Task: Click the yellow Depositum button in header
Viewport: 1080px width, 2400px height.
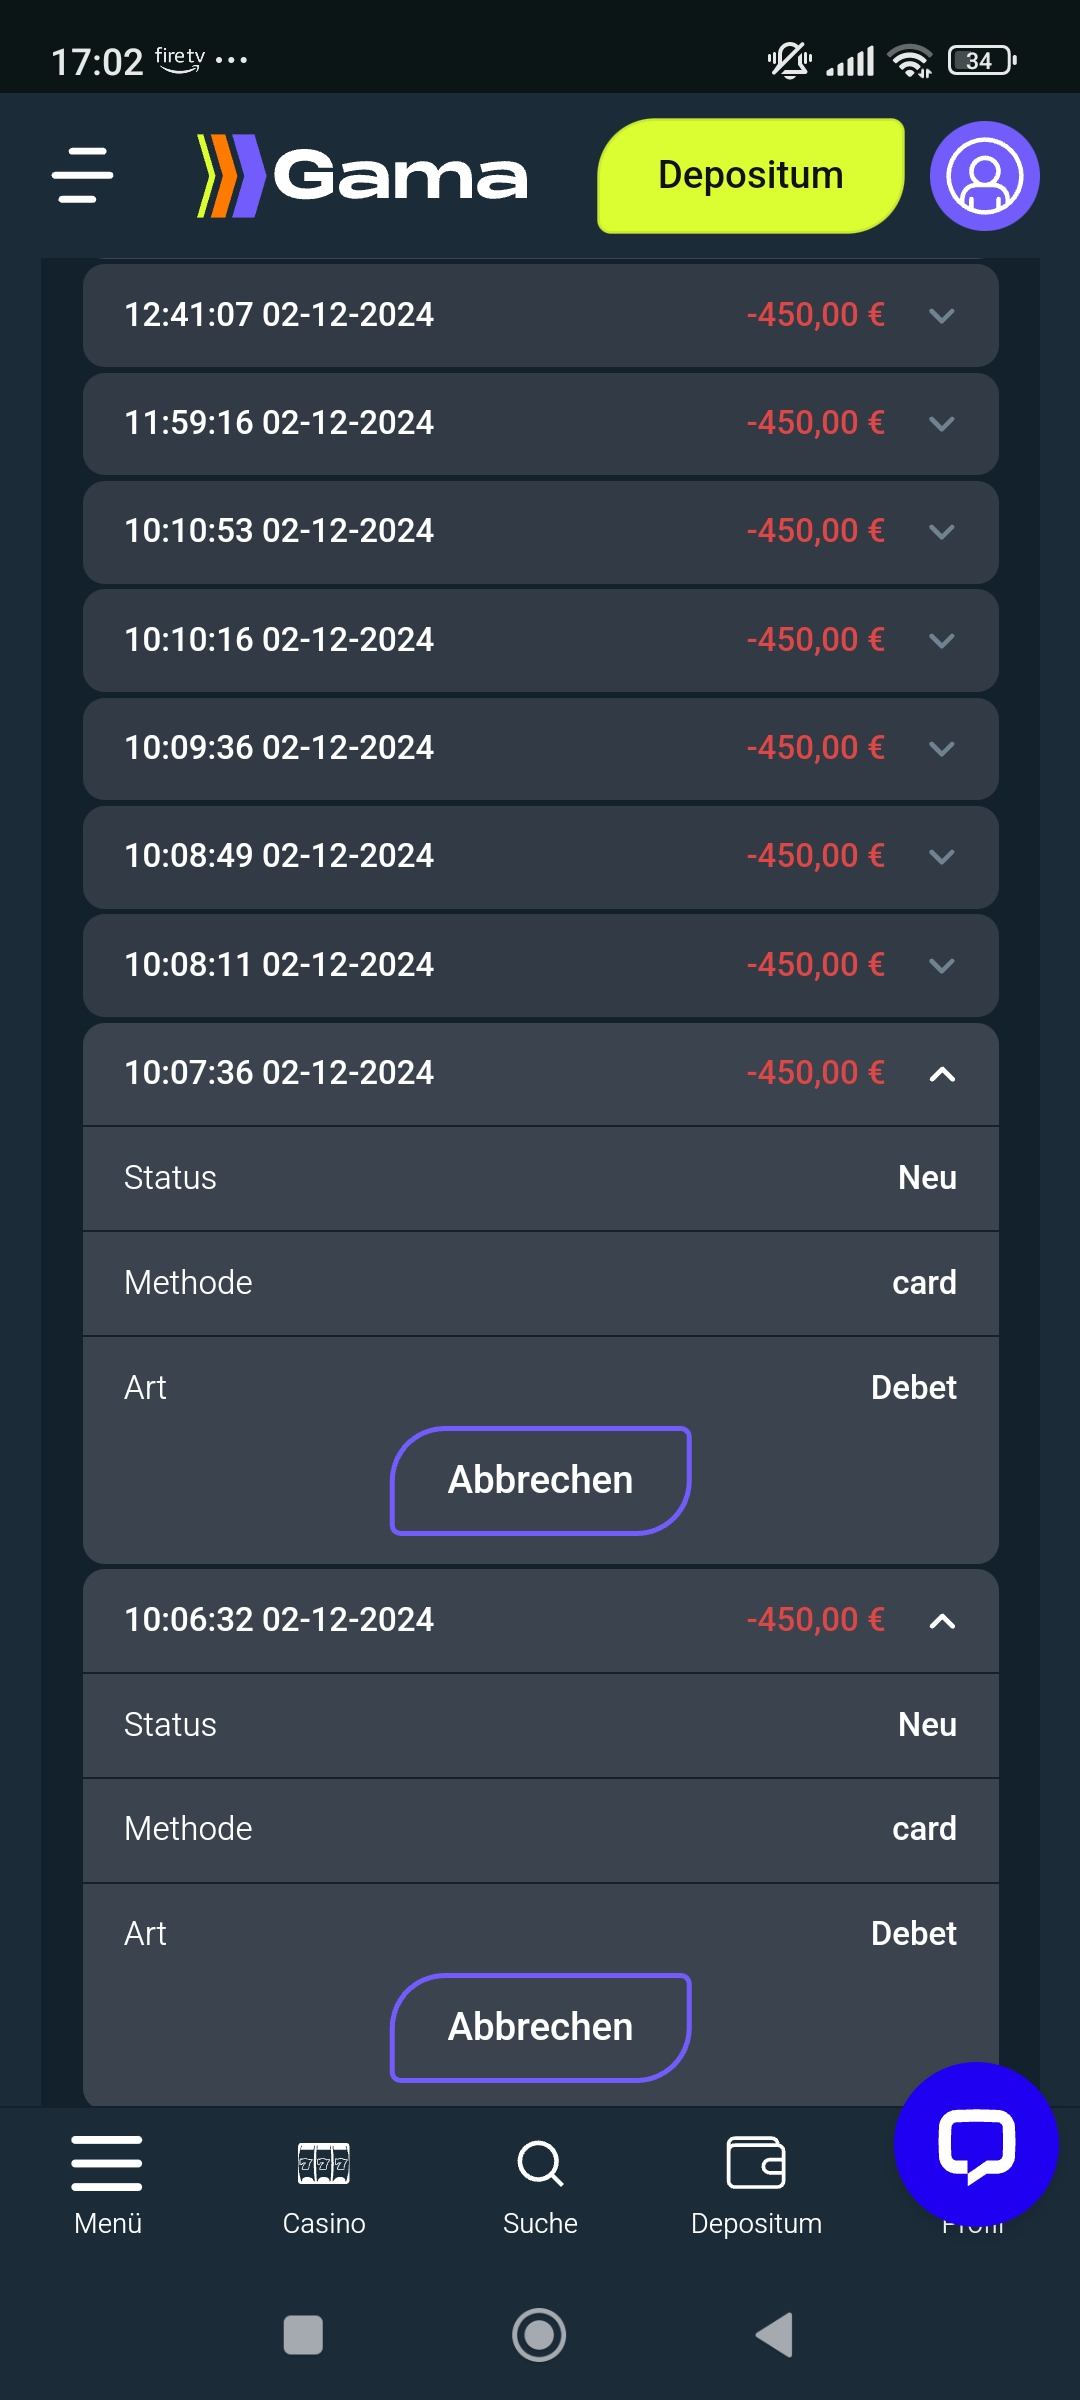Action: (x=750, y=176)
